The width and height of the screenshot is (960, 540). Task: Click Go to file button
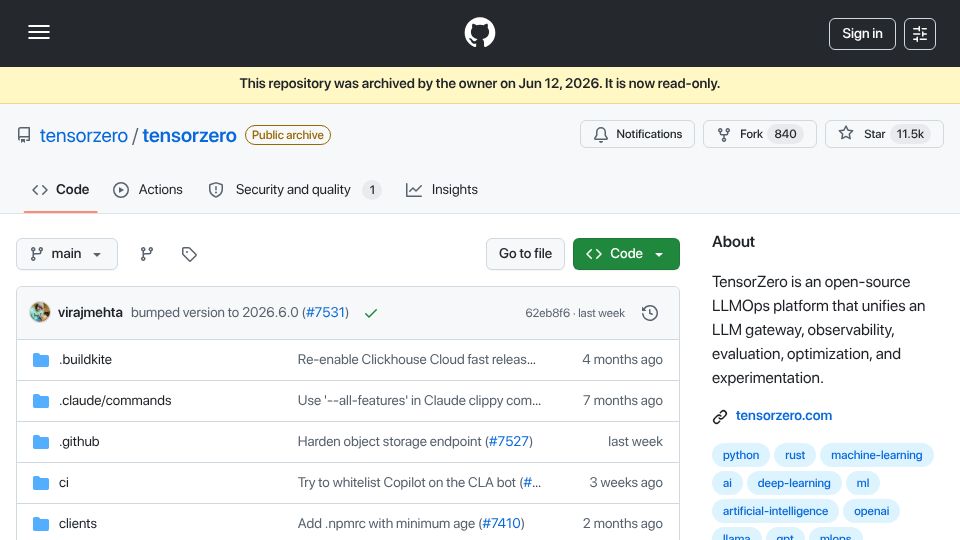click(x=525, y=254)
